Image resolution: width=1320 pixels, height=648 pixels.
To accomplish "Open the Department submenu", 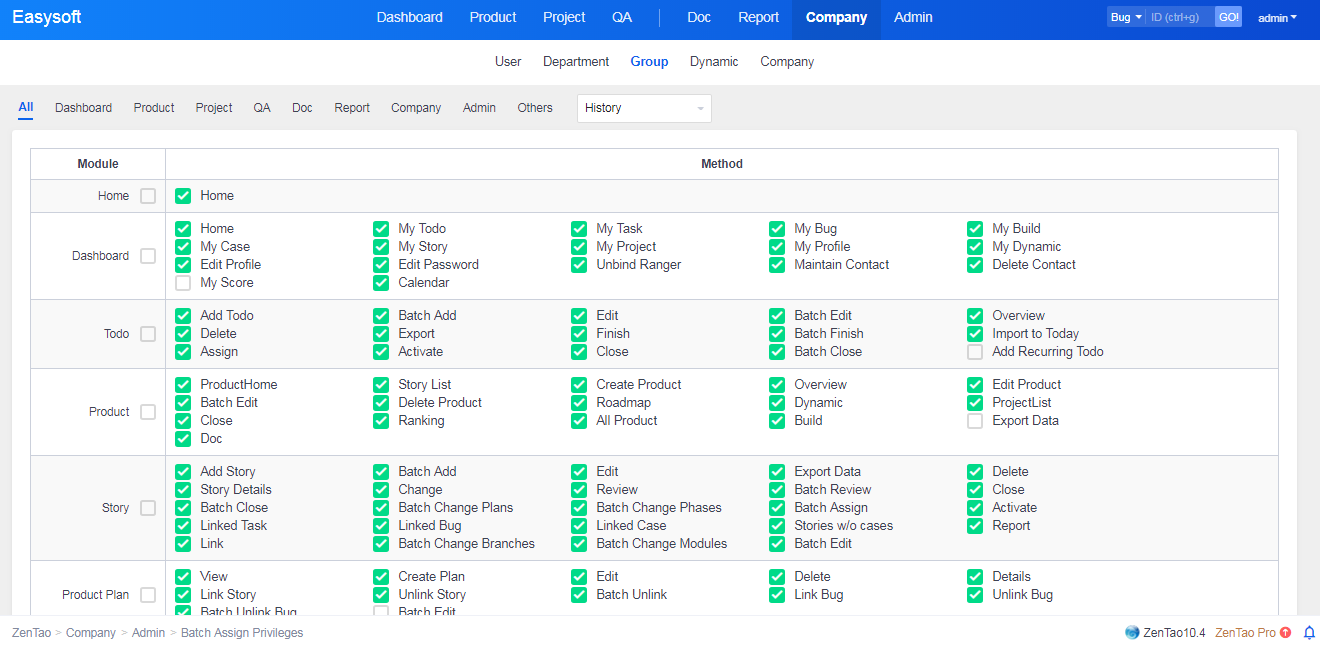I will [576, 62].
